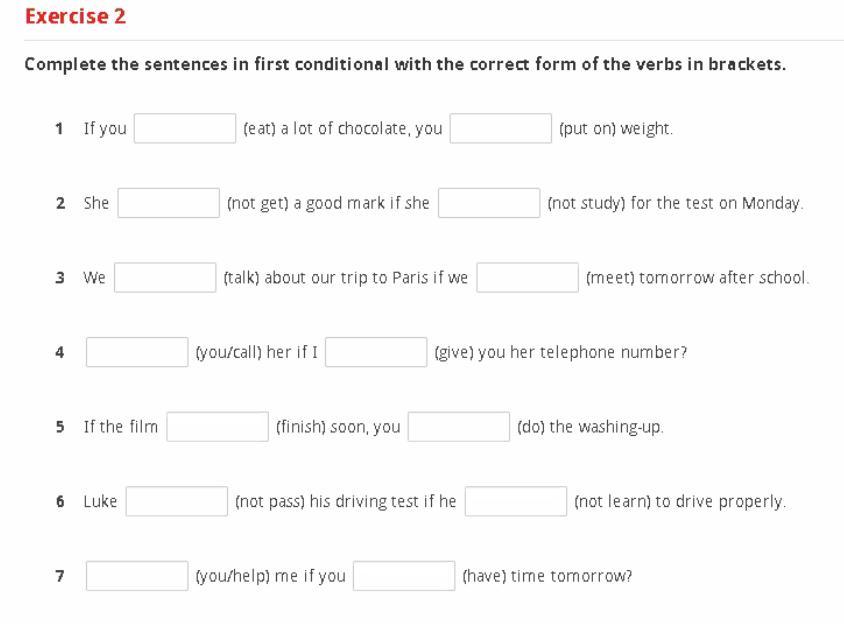
Task: Click the "(meet)" text box
Action: (x=527, y=278)
